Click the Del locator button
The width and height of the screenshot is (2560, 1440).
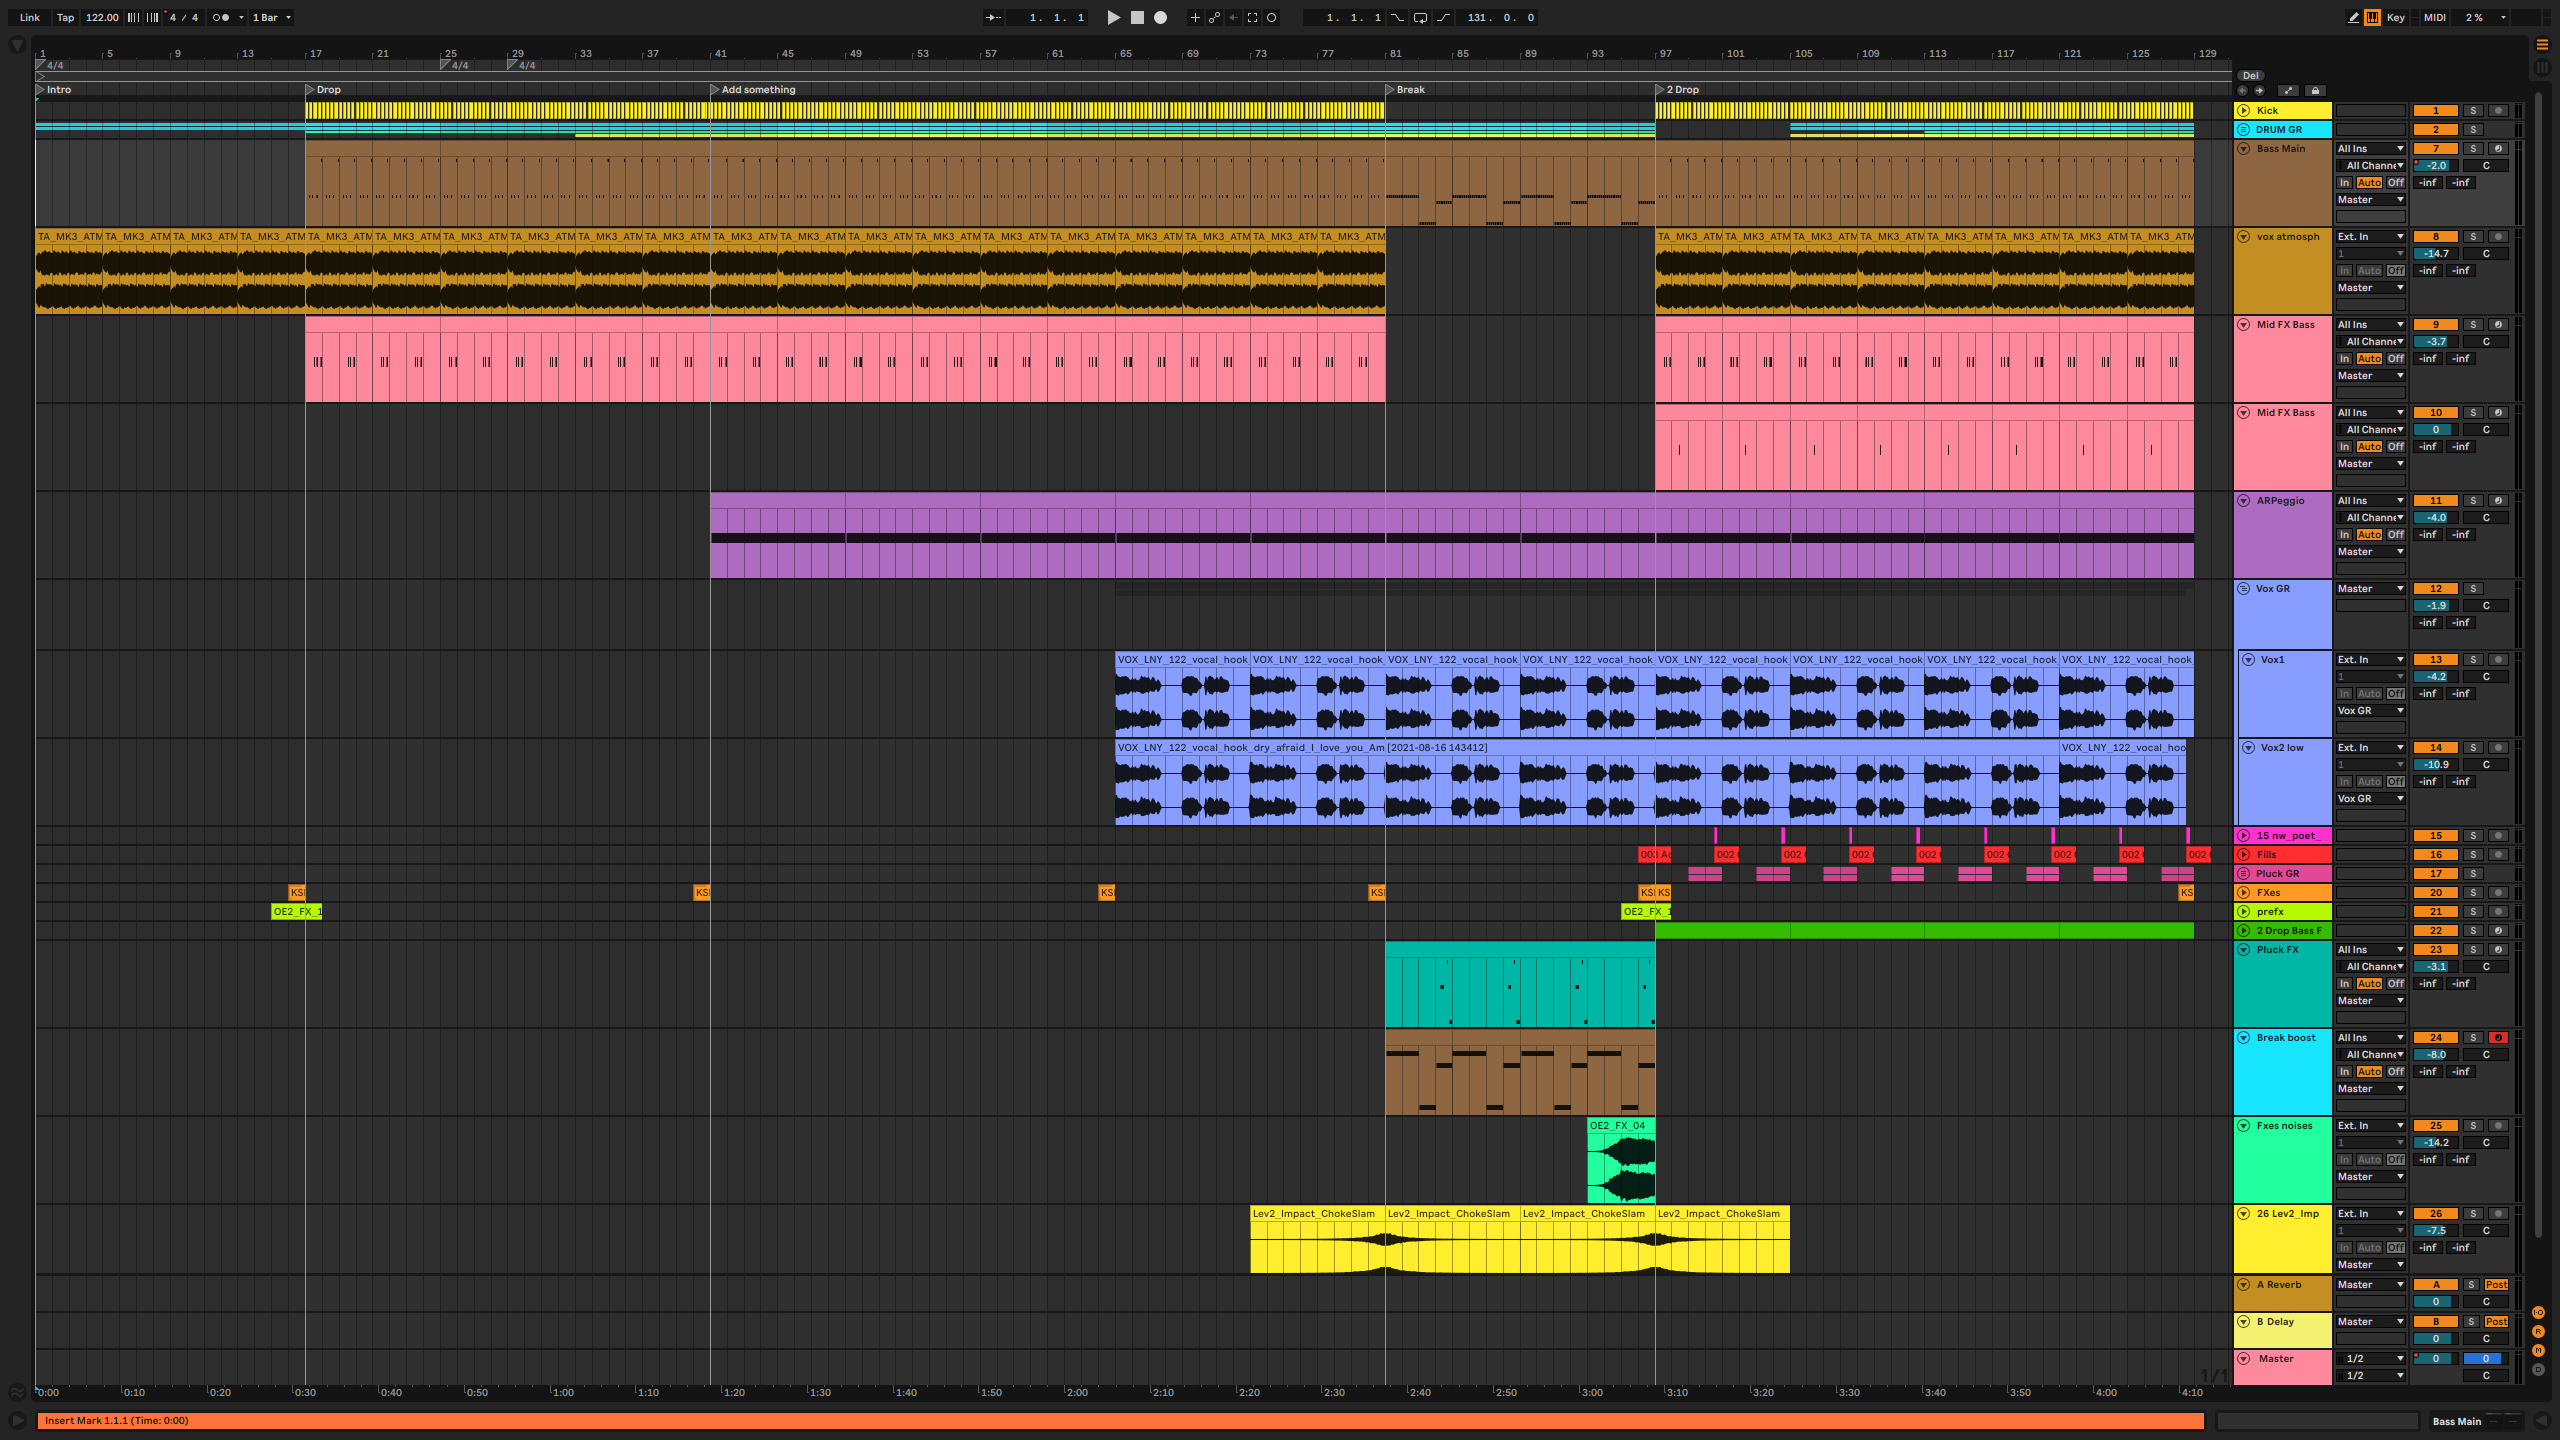[2250, 76]
